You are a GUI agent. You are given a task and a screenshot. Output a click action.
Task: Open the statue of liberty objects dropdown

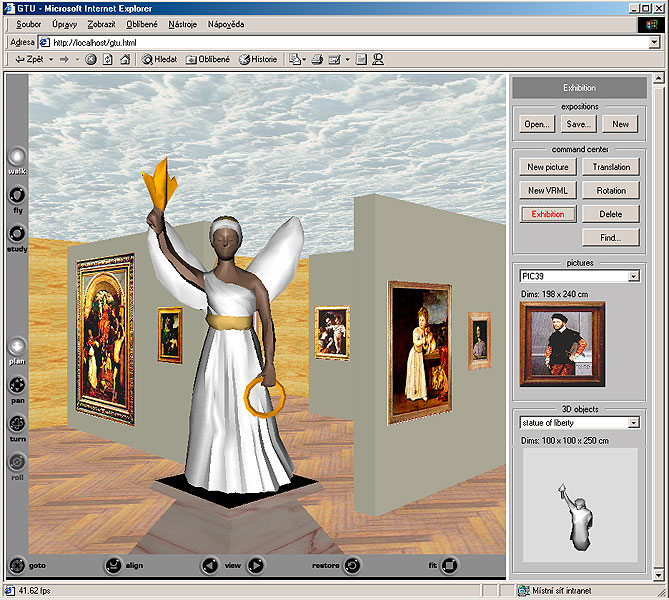(634, 422)
